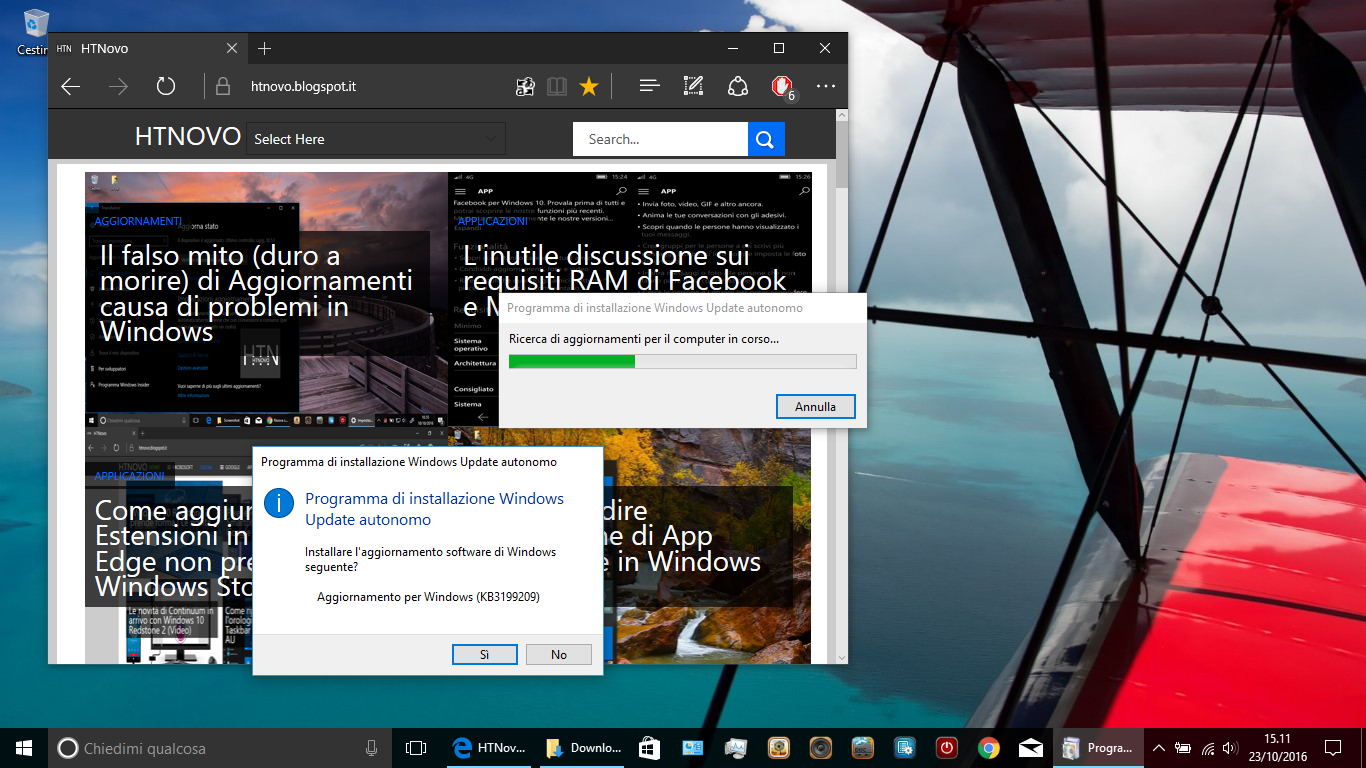
Task: Open the Action Center notification icon
Action: tap(1332, 748)
